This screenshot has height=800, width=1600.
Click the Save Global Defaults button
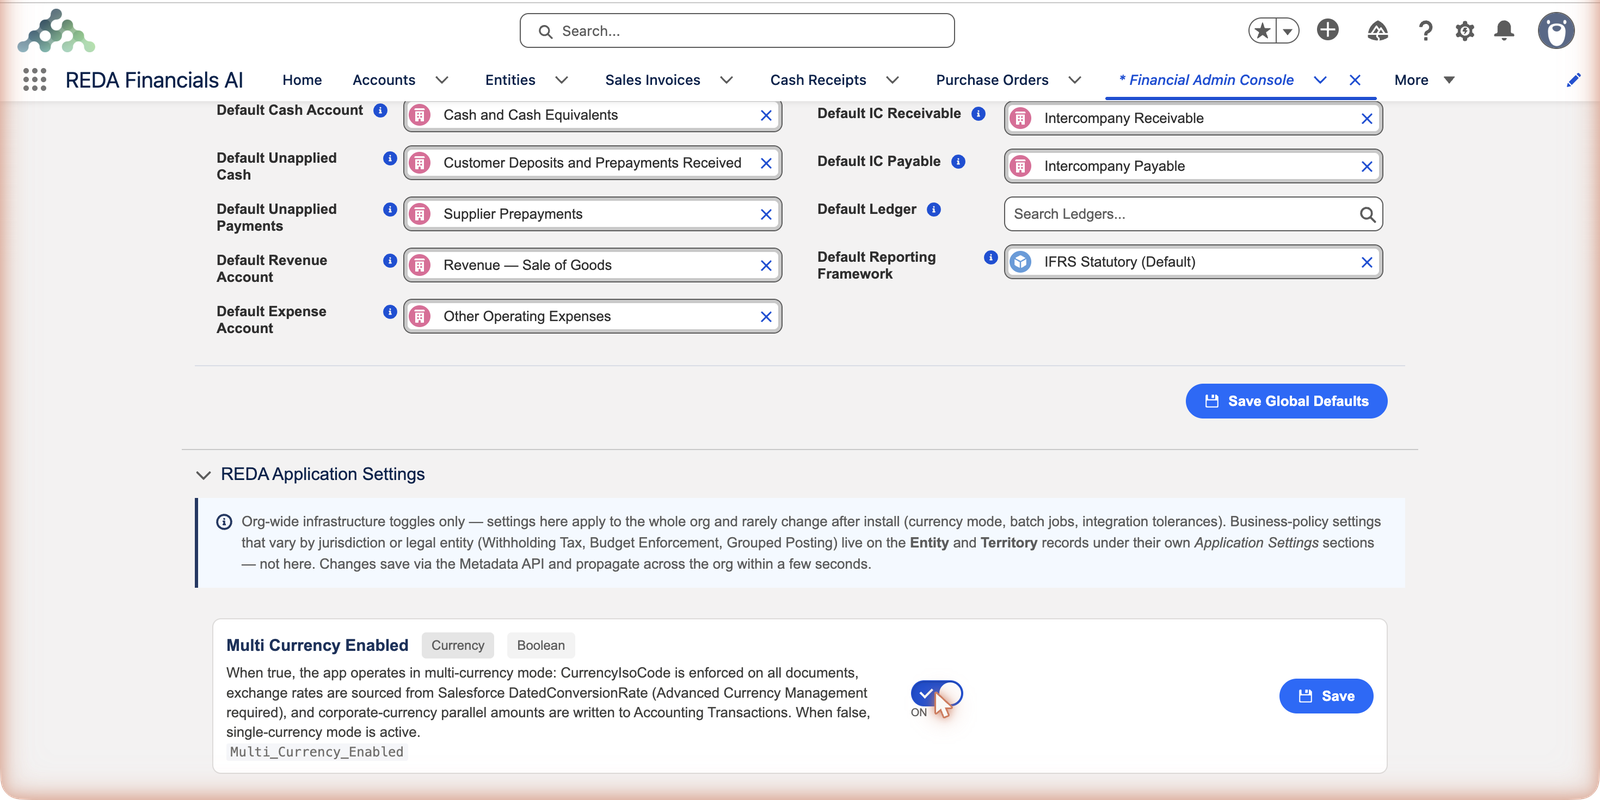coord(1286,401)
